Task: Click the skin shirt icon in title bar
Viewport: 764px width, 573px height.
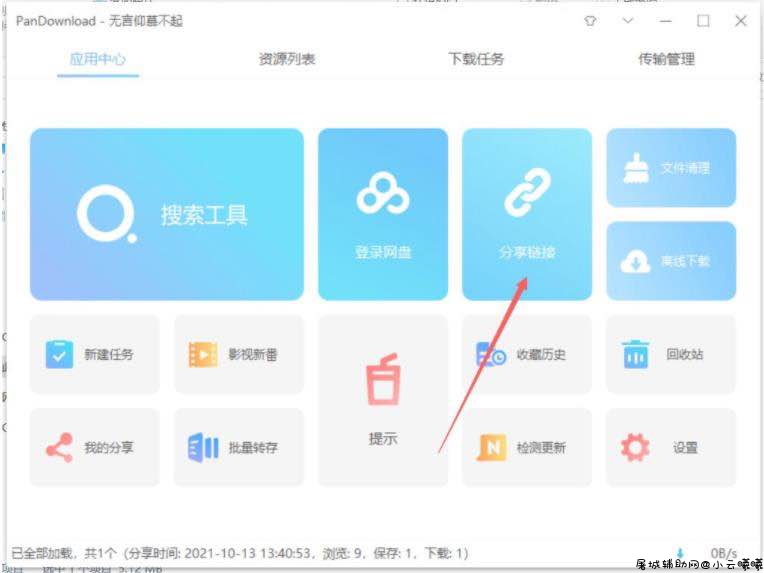Action: [x=591, y=21]
